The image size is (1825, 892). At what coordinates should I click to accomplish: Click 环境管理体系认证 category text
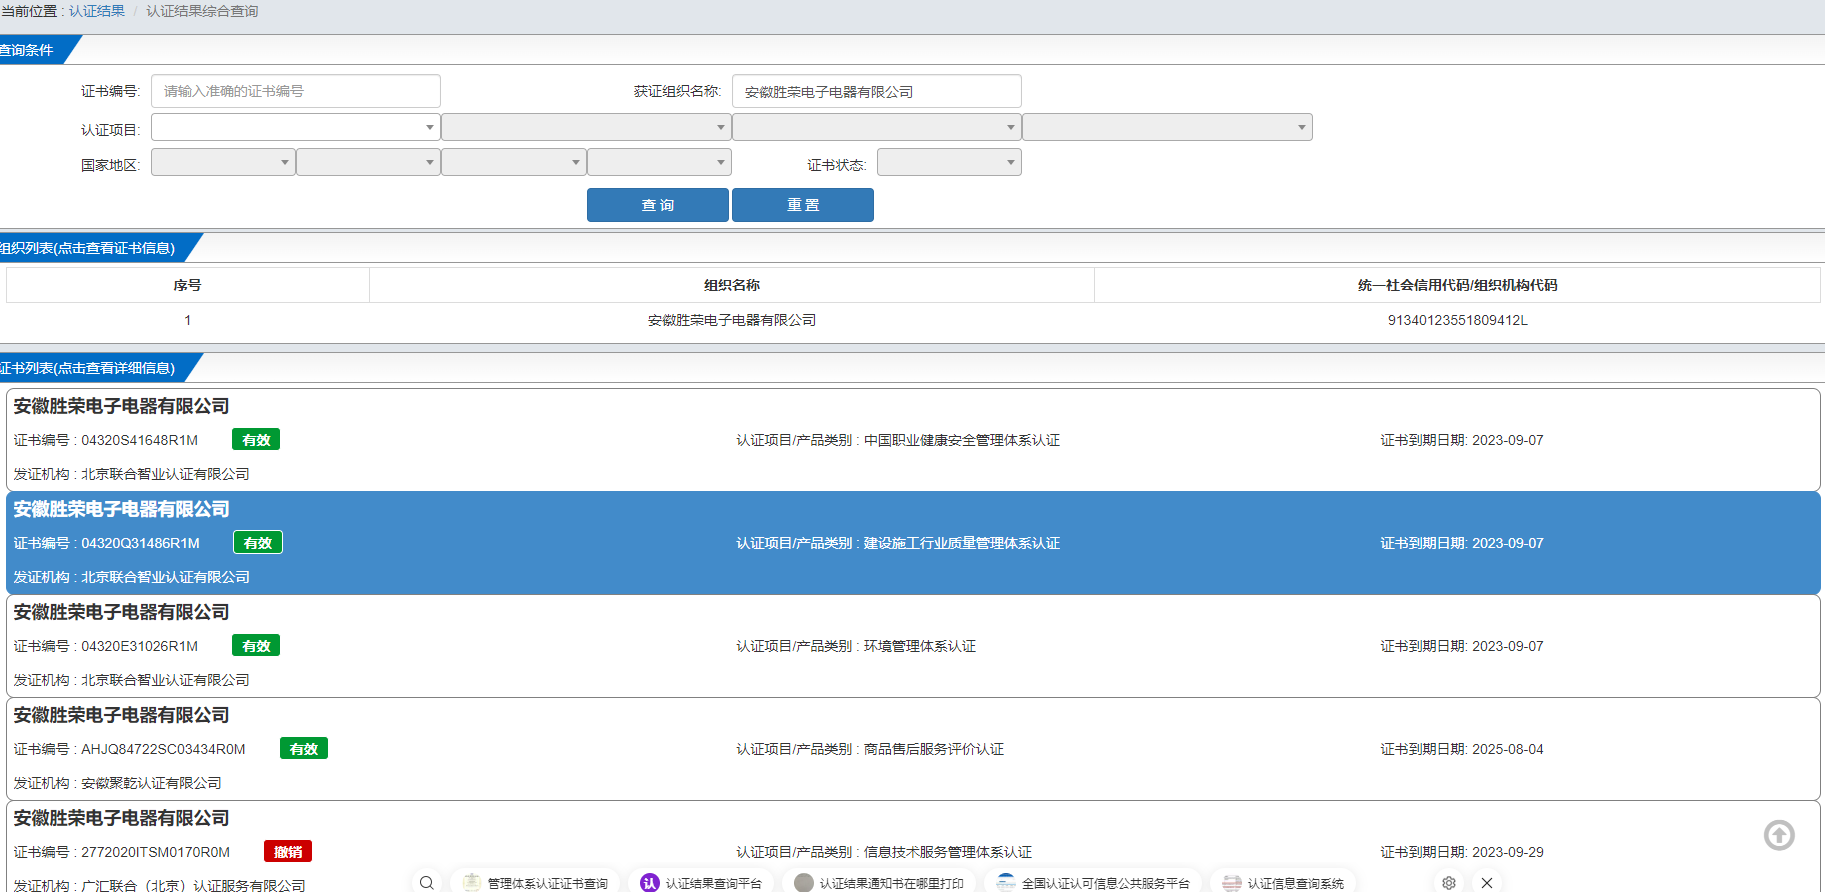(919, 646)
